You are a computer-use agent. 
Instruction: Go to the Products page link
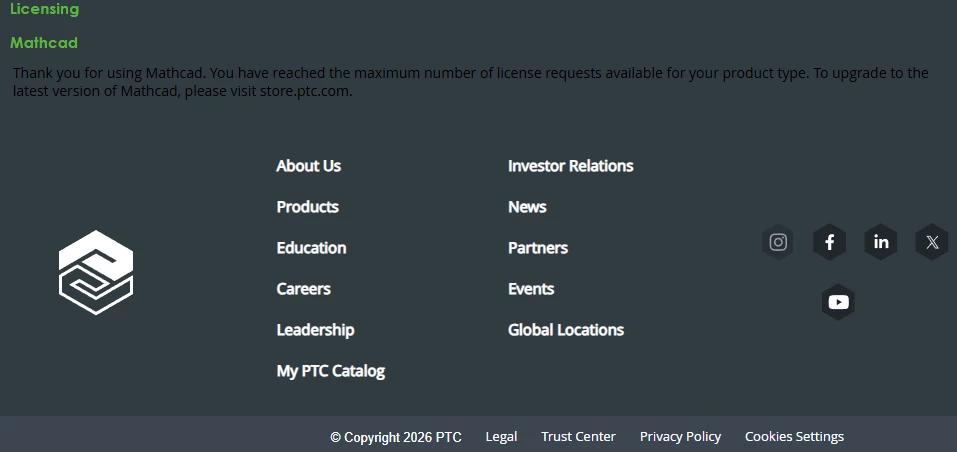(307, 207)
